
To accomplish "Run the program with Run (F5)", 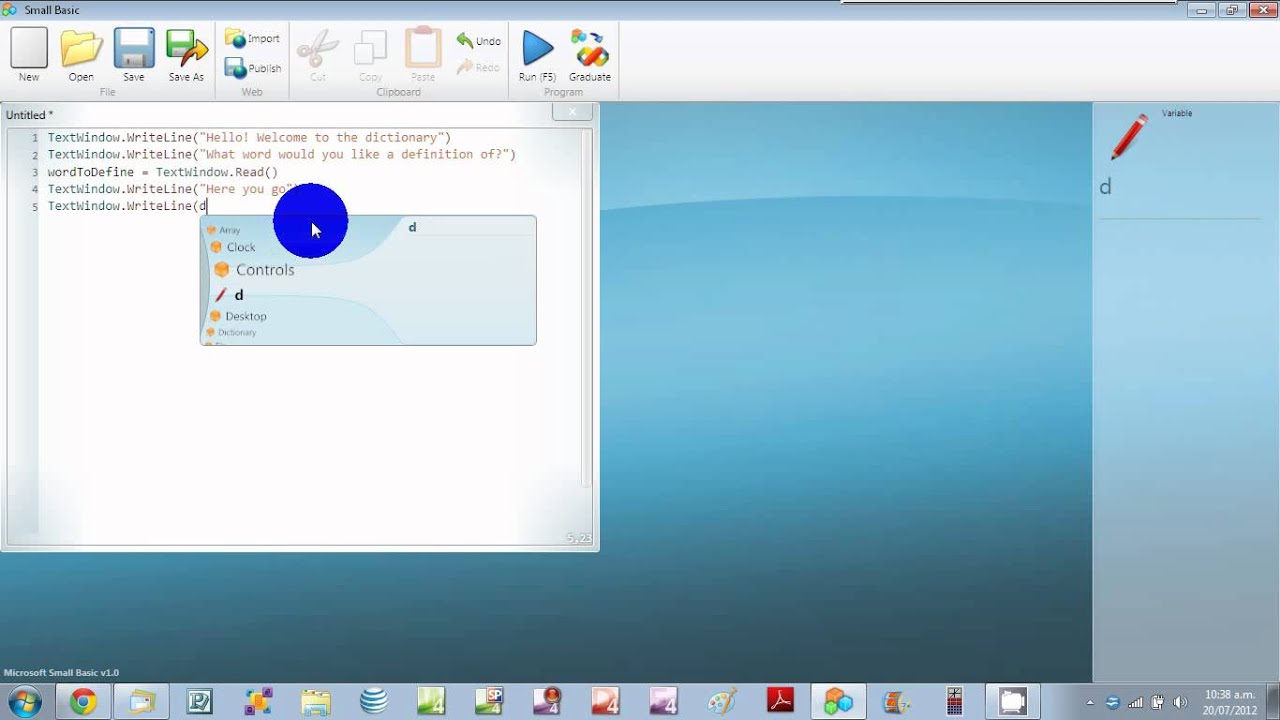I will (x=537, y=55).
